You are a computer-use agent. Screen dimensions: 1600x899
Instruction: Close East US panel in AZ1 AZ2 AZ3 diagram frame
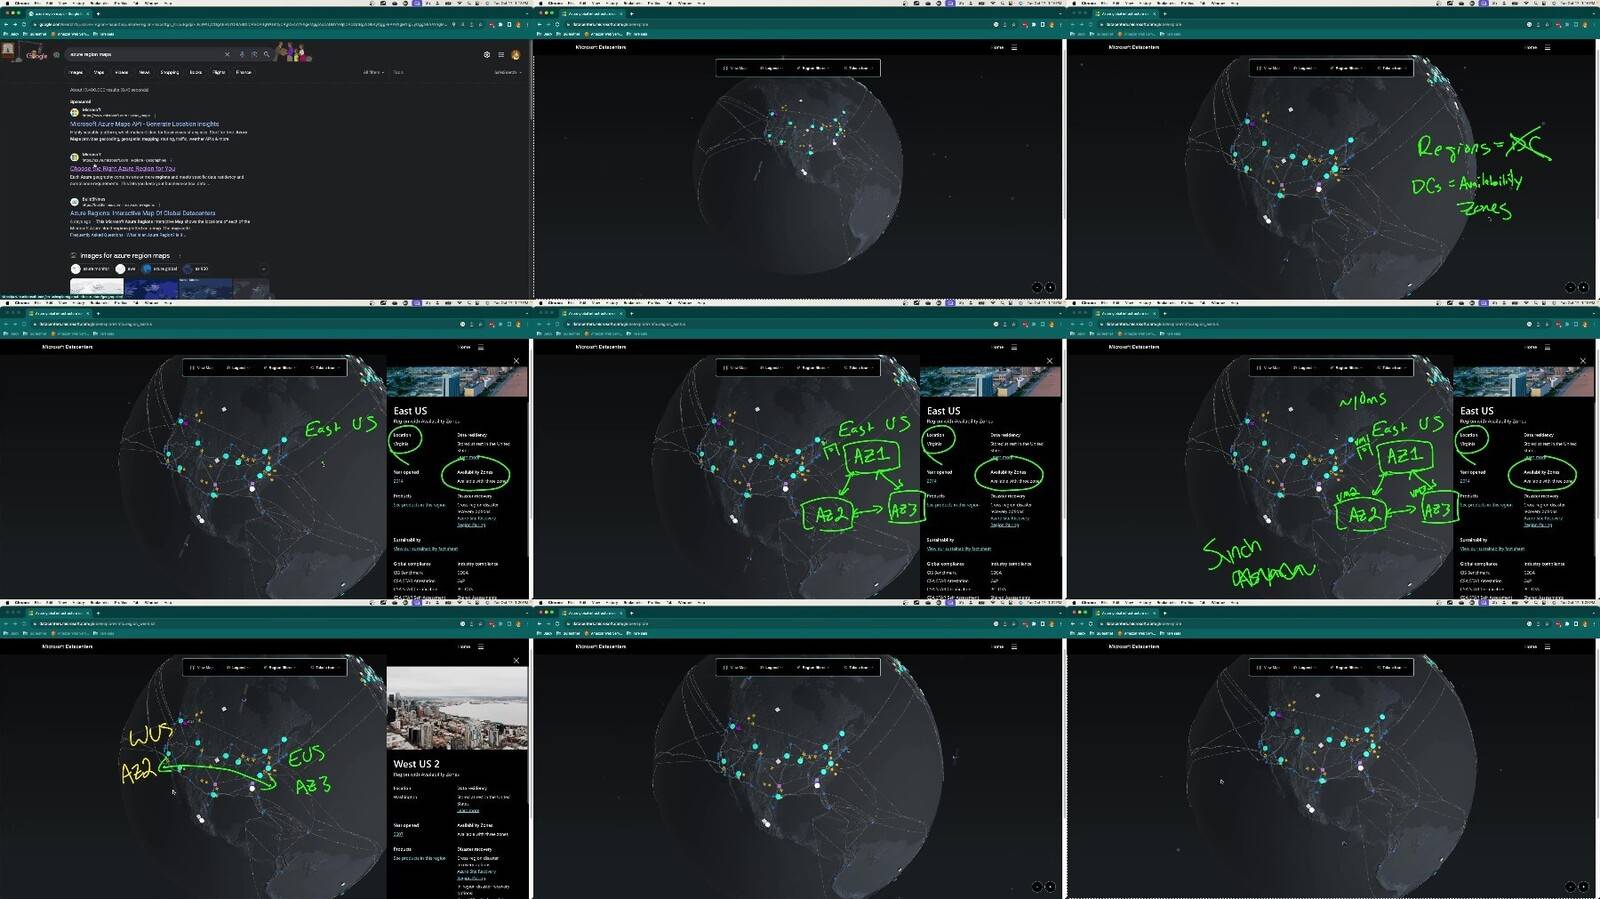[x=1049, y=361]
